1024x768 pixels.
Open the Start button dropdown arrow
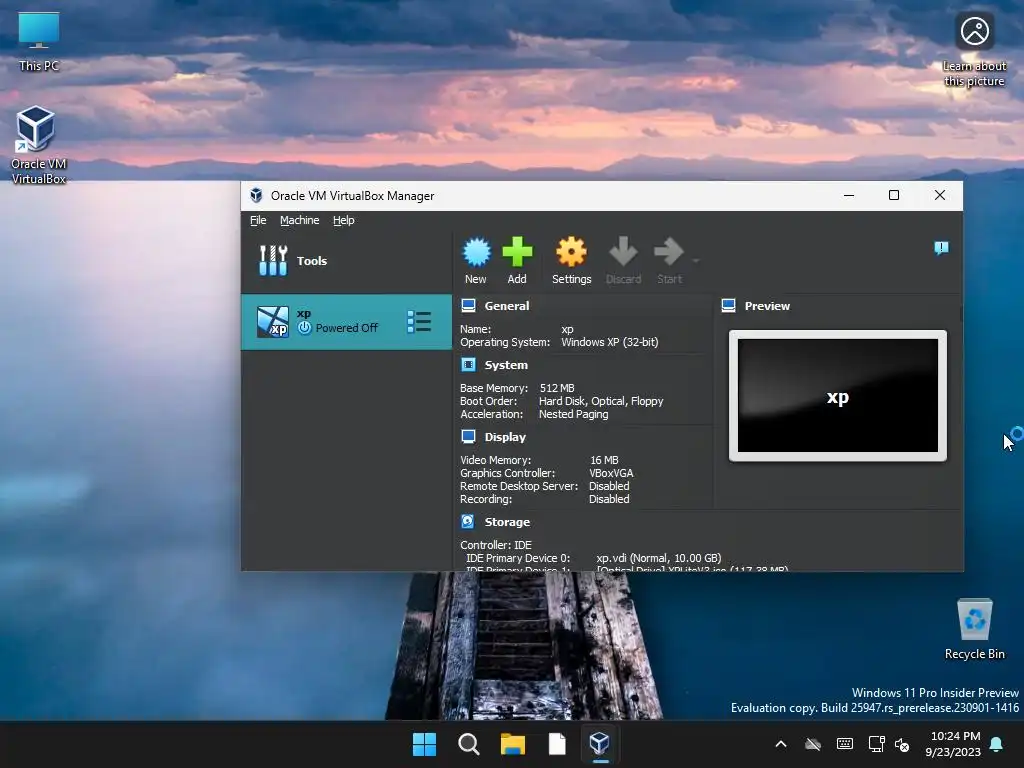click(696, 261)
